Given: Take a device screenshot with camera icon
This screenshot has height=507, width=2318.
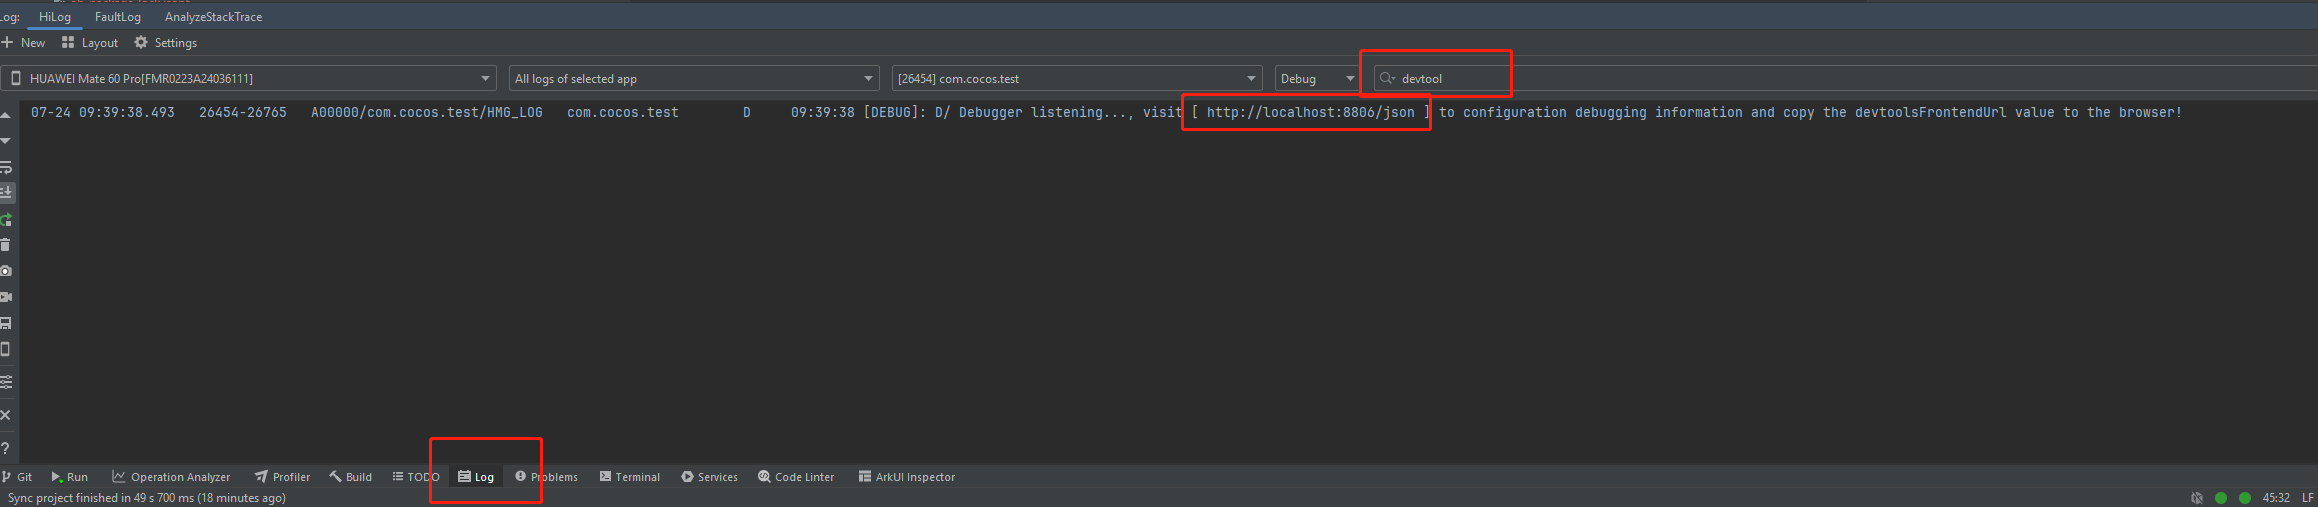Looking at the screenshot, I should (x=6, y=271).
